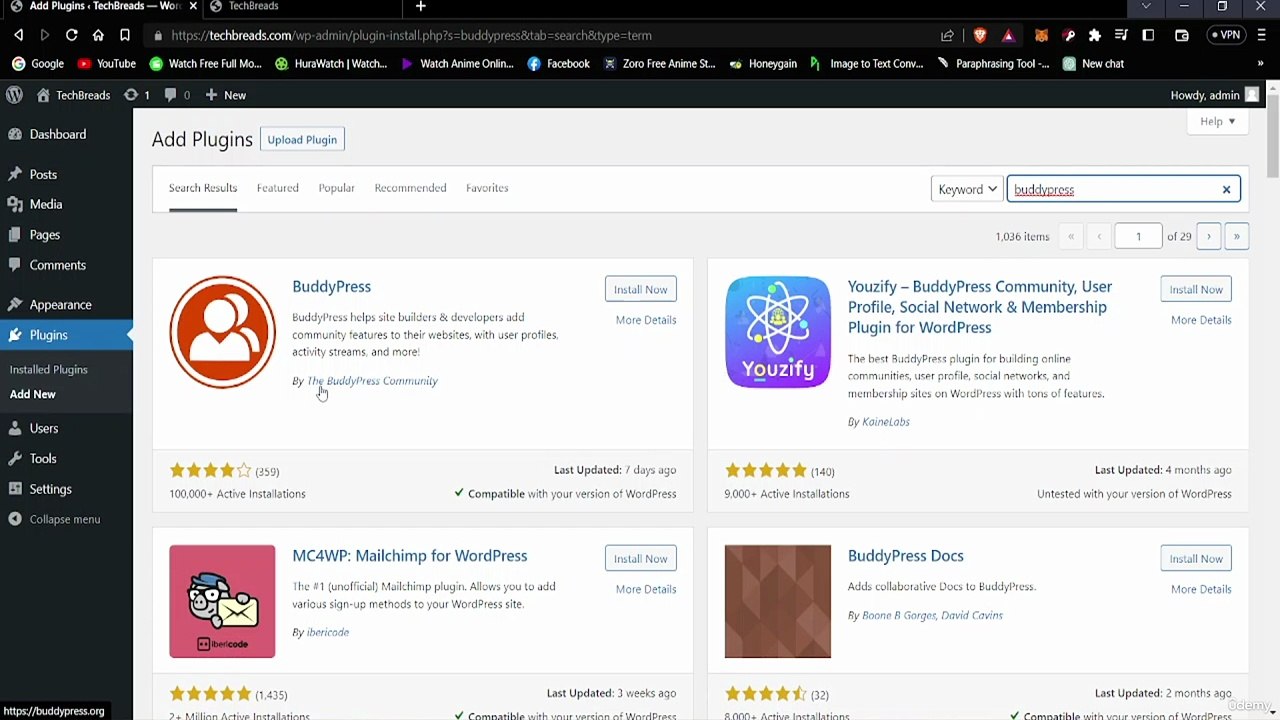The height and width of the screenshot is (720, 1280).
Task: Go to the next page of results
Action: (1208, 236)
